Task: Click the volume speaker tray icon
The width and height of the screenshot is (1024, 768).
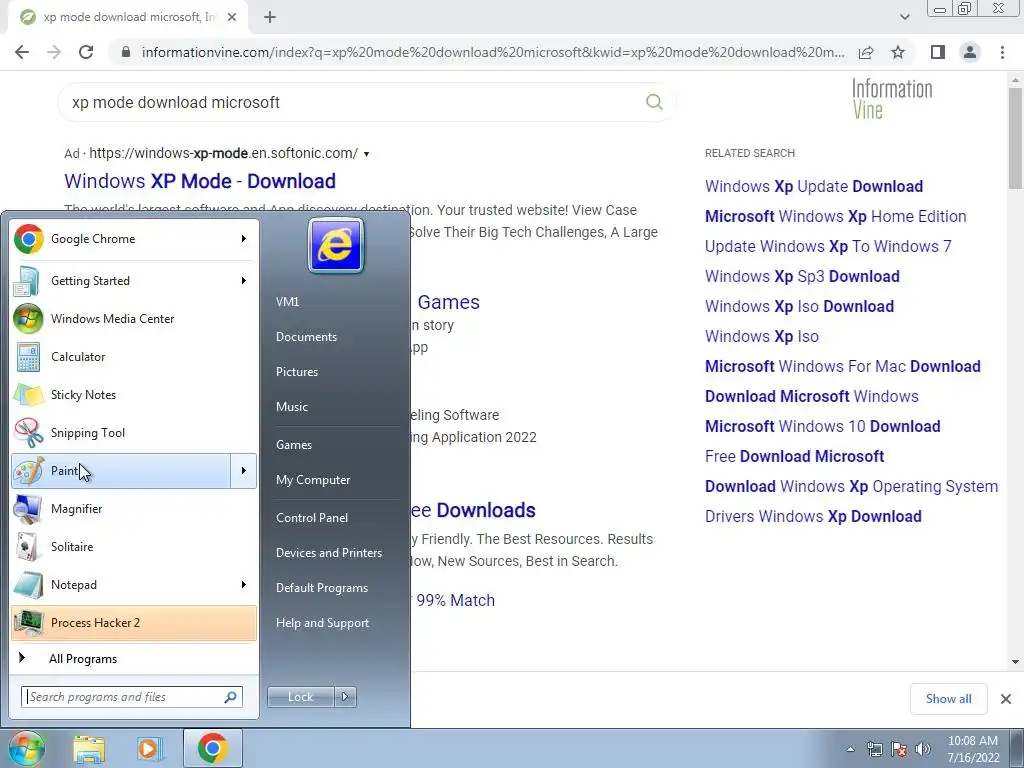Action: pos(923,749)
